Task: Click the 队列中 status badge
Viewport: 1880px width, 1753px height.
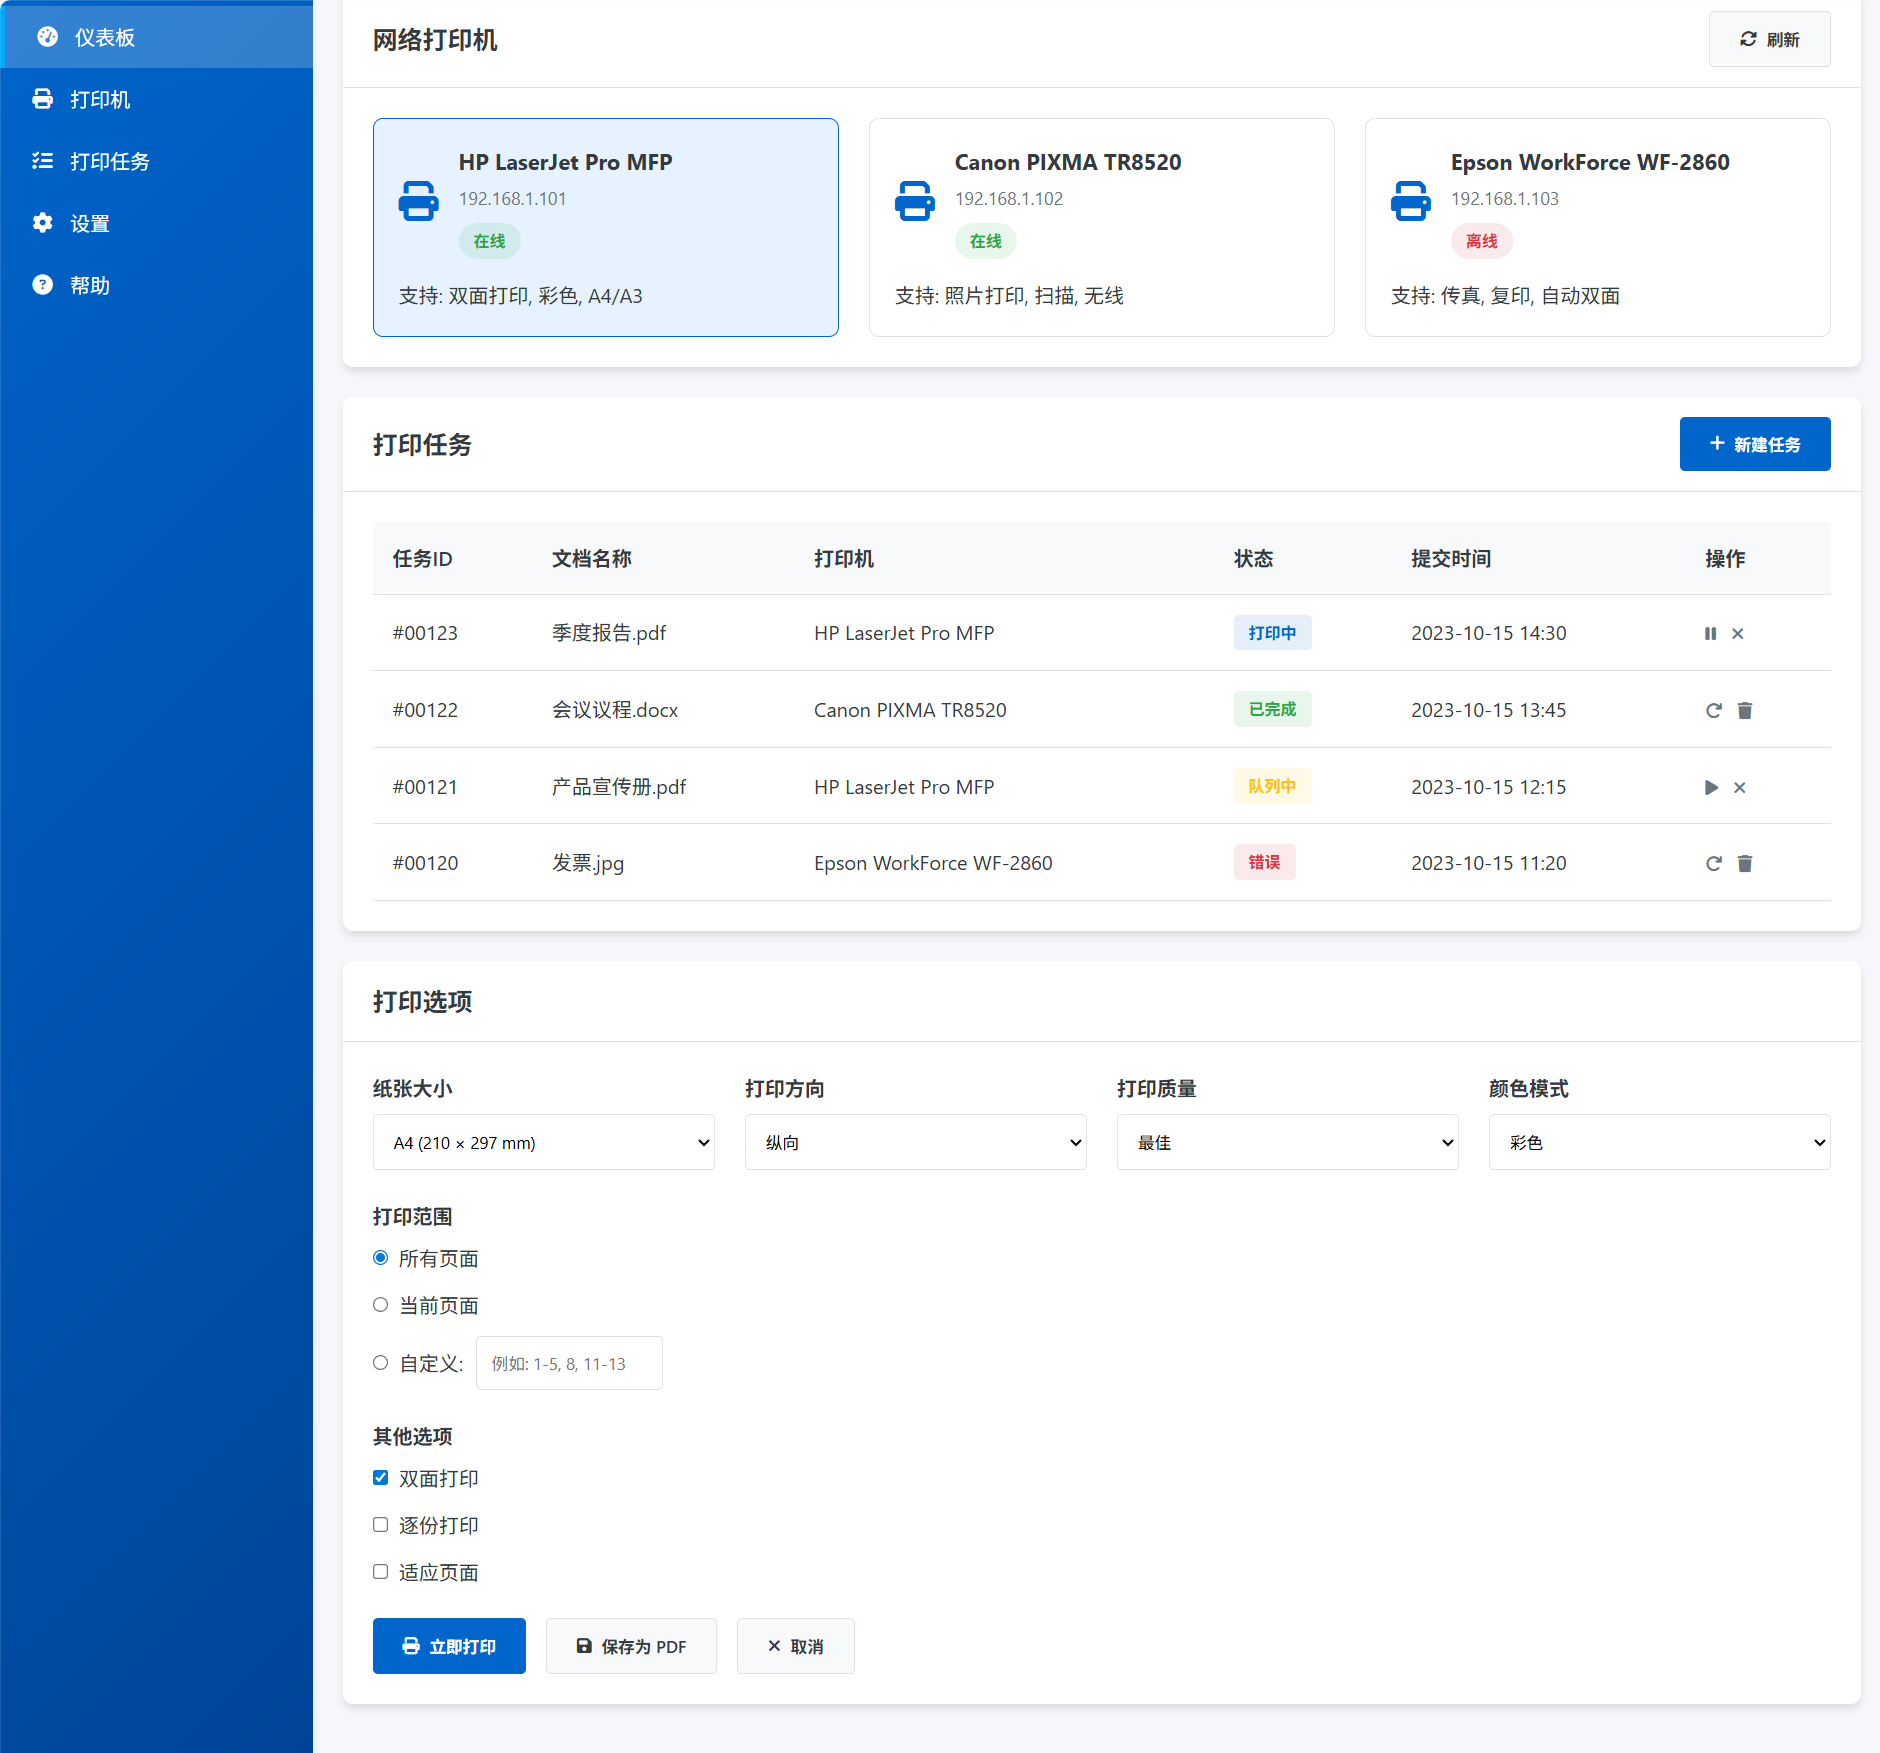Action: [1272, 786]
